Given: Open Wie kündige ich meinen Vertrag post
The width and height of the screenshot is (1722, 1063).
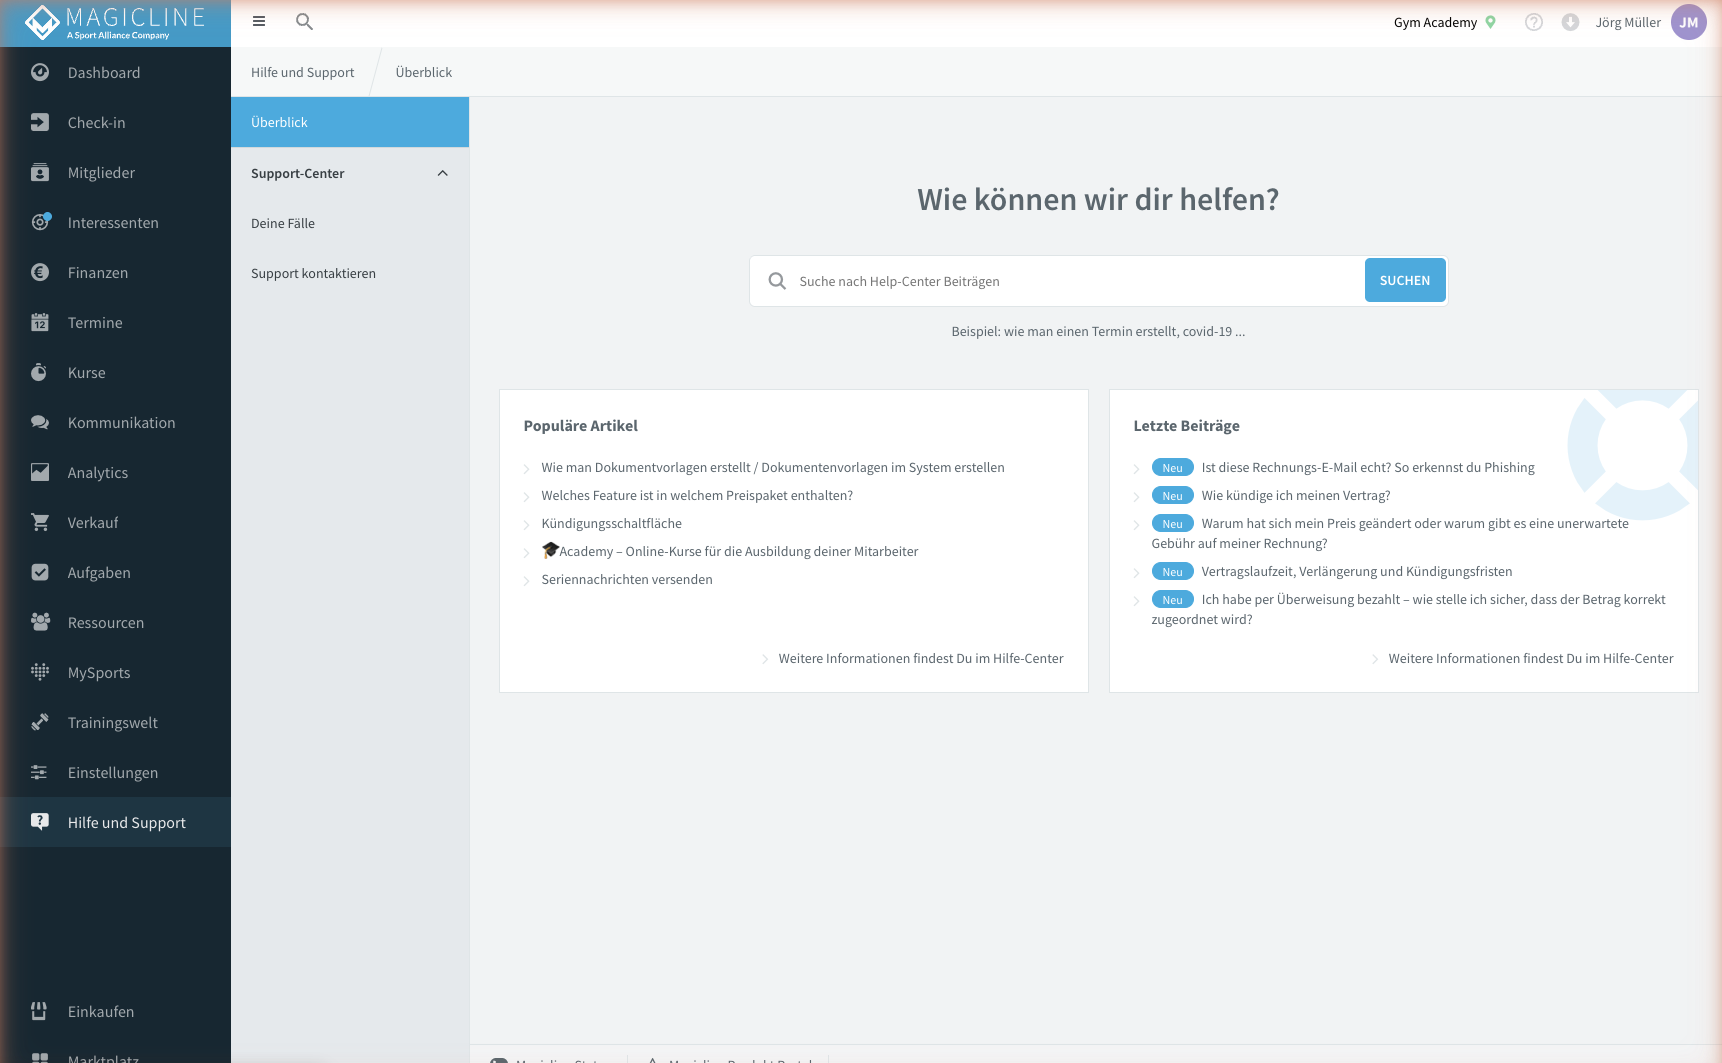Looking at the screenshot, I should 1296,495.
